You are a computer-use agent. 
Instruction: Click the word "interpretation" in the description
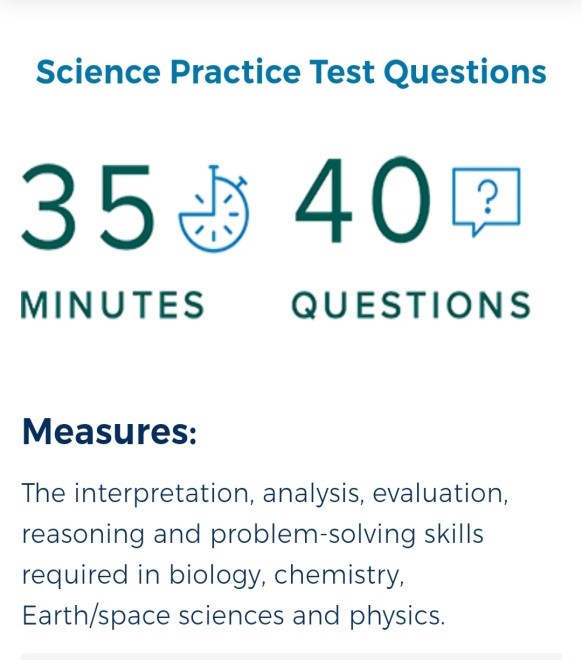(x=164, y=493)
